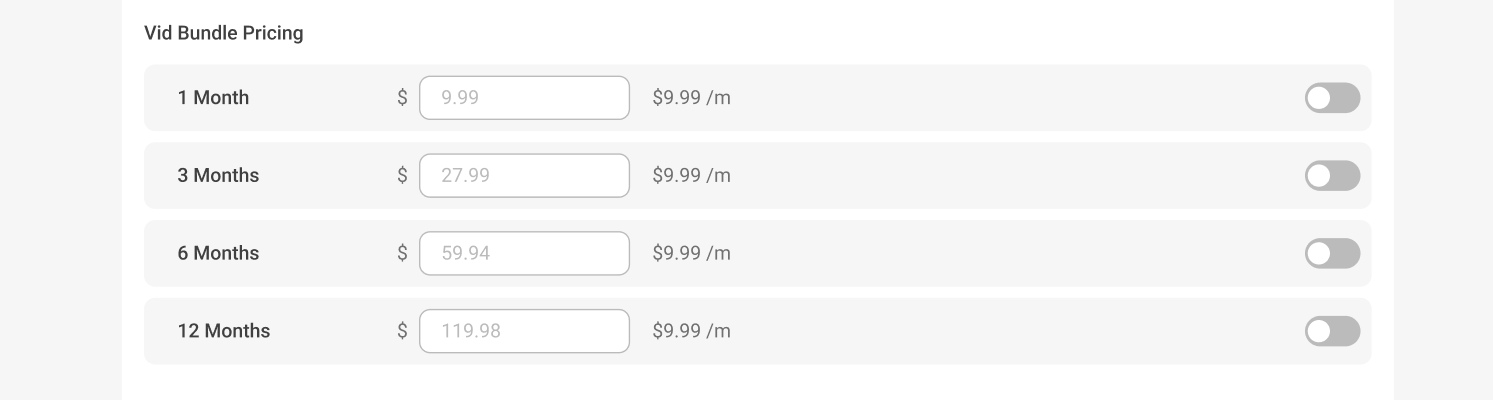Enable the 3 Months bundle toggle
Viewport: 1493px width, 400px height.
pyautogui.click(x=1332, y=176)
